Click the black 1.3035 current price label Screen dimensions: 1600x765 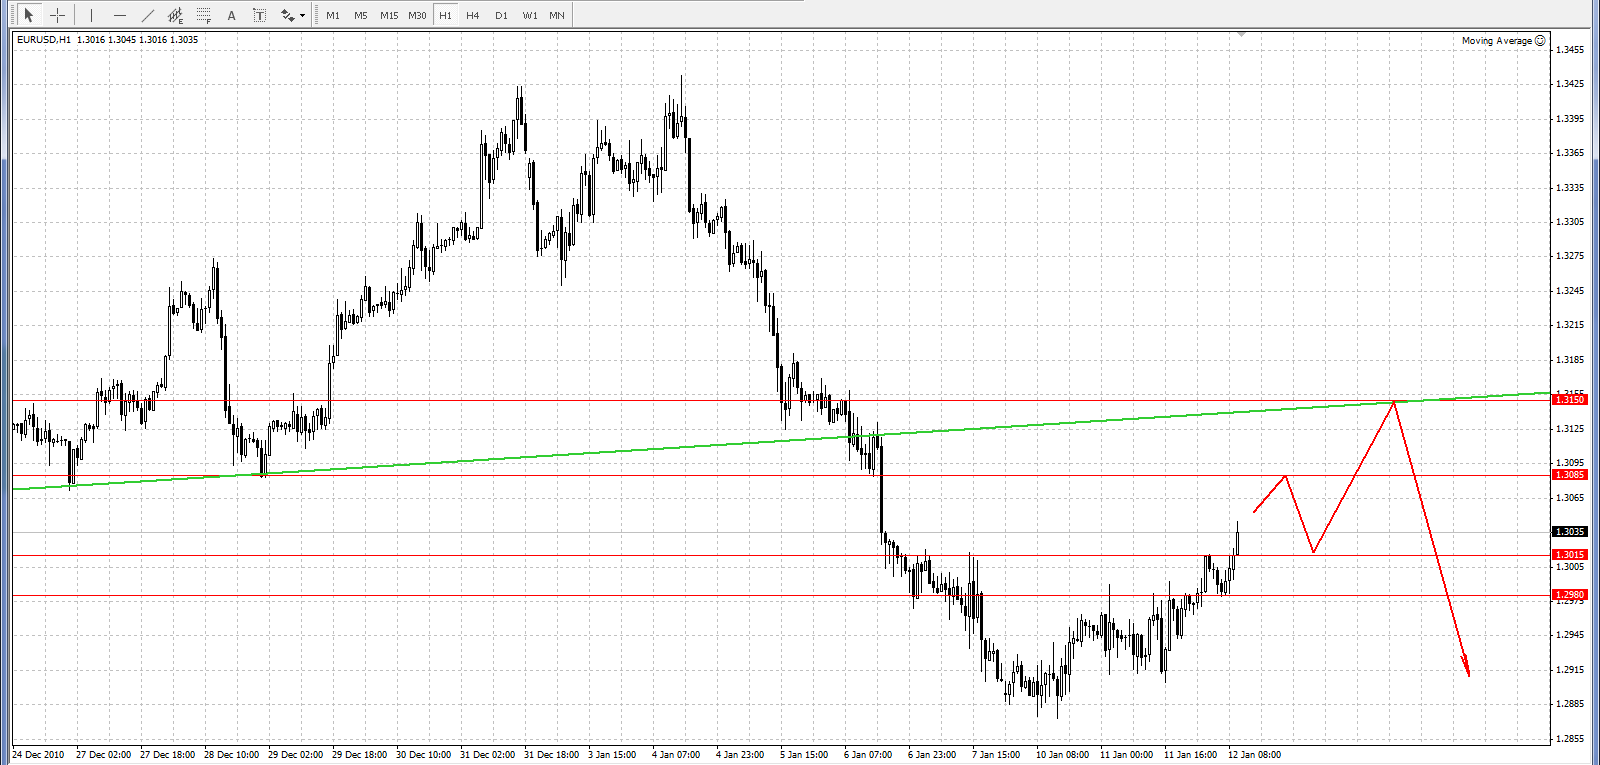point(1569,532)
